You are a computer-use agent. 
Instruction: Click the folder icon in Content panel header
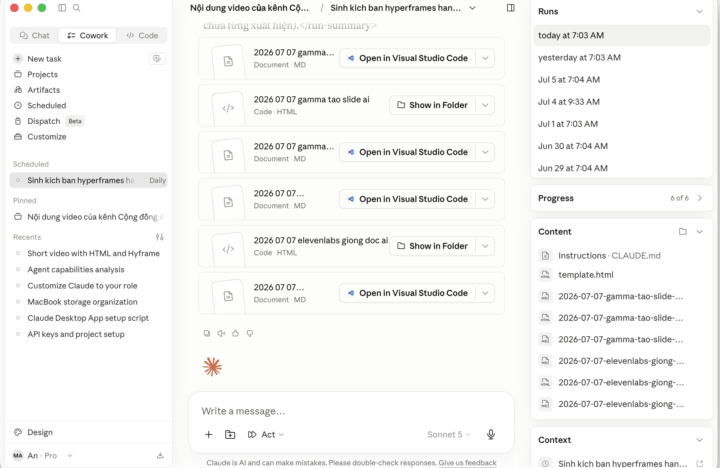tap(683, 231)
